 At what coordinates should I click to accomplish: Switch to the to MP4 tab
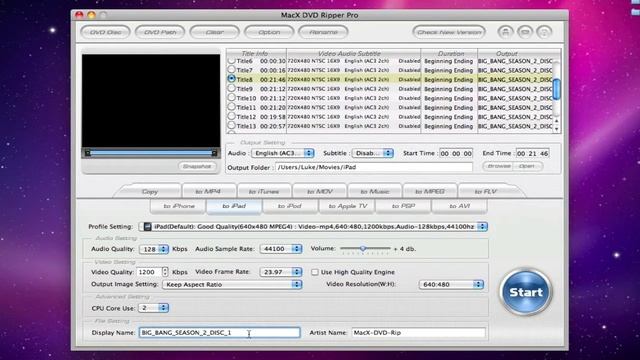coord(208,191)
